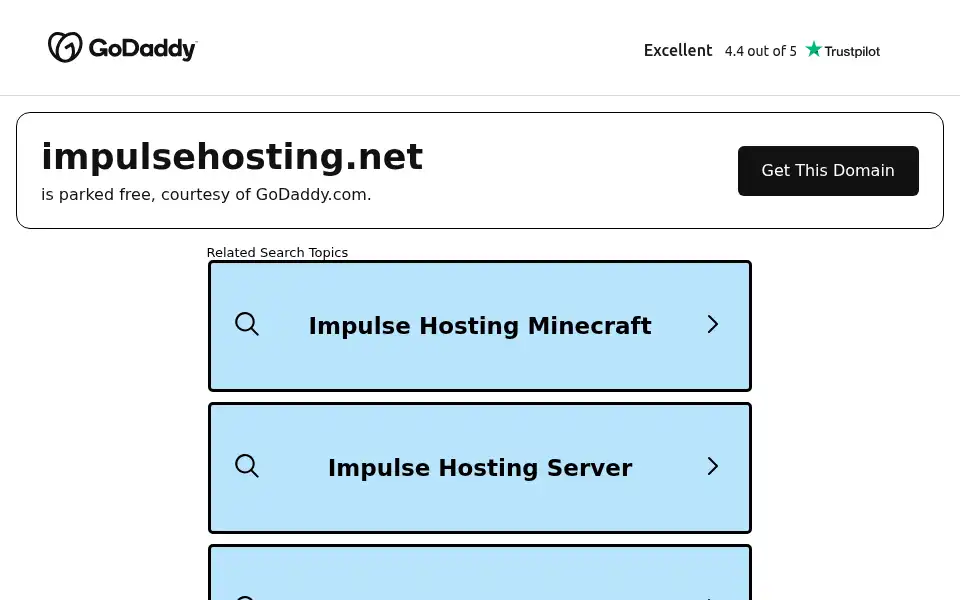Click the 'is parked free, courtesy of GoDaddy.com.' text
The height and width of the screenshot is (600, 960).
coord(206,195)
